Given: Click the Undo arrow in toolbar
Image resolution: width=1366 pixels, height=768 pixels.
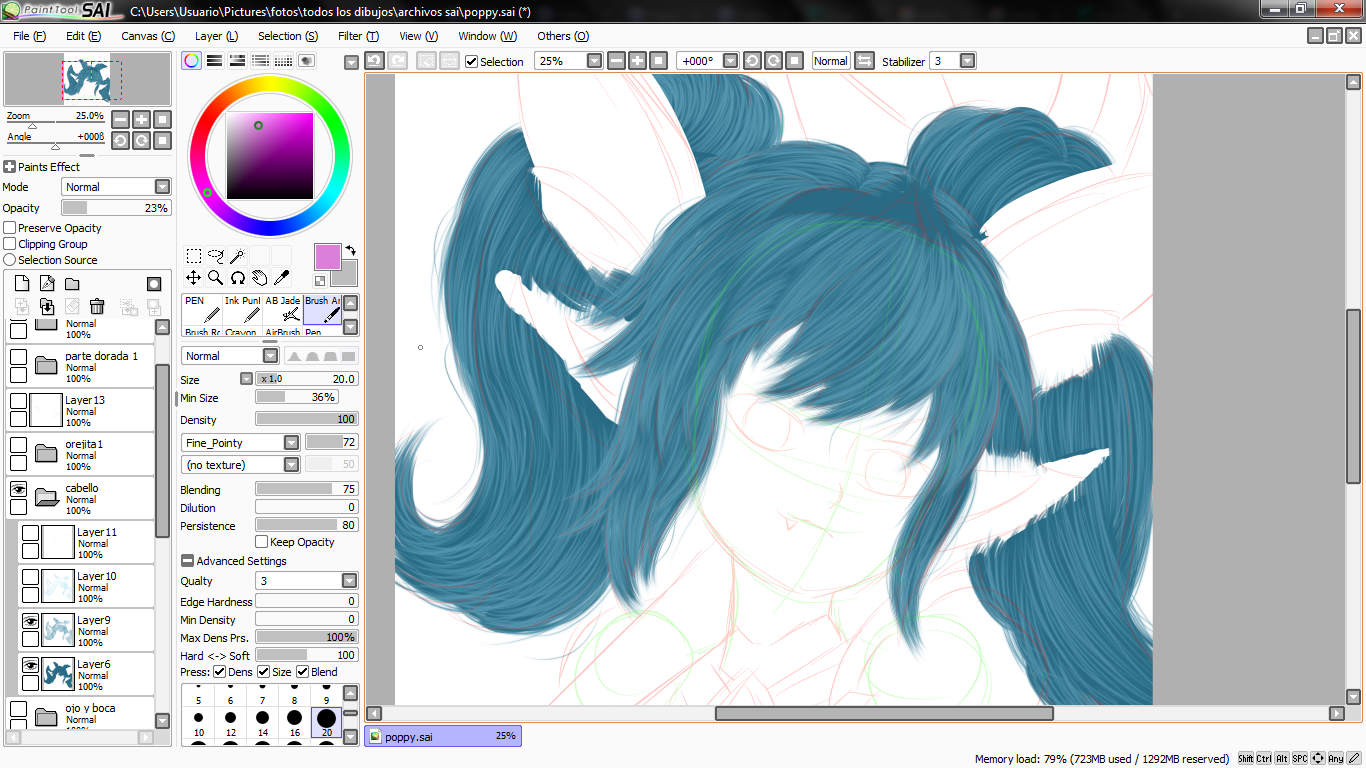Looking at the screenshot, I should point(374,61).
